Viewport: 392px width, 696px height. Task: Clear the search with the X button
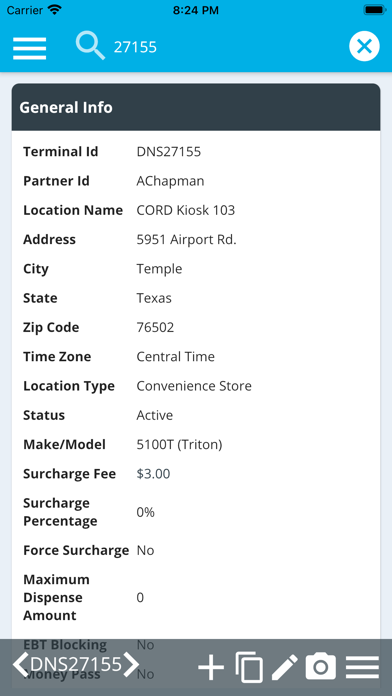pyautogui.click(x=364, y=46)
